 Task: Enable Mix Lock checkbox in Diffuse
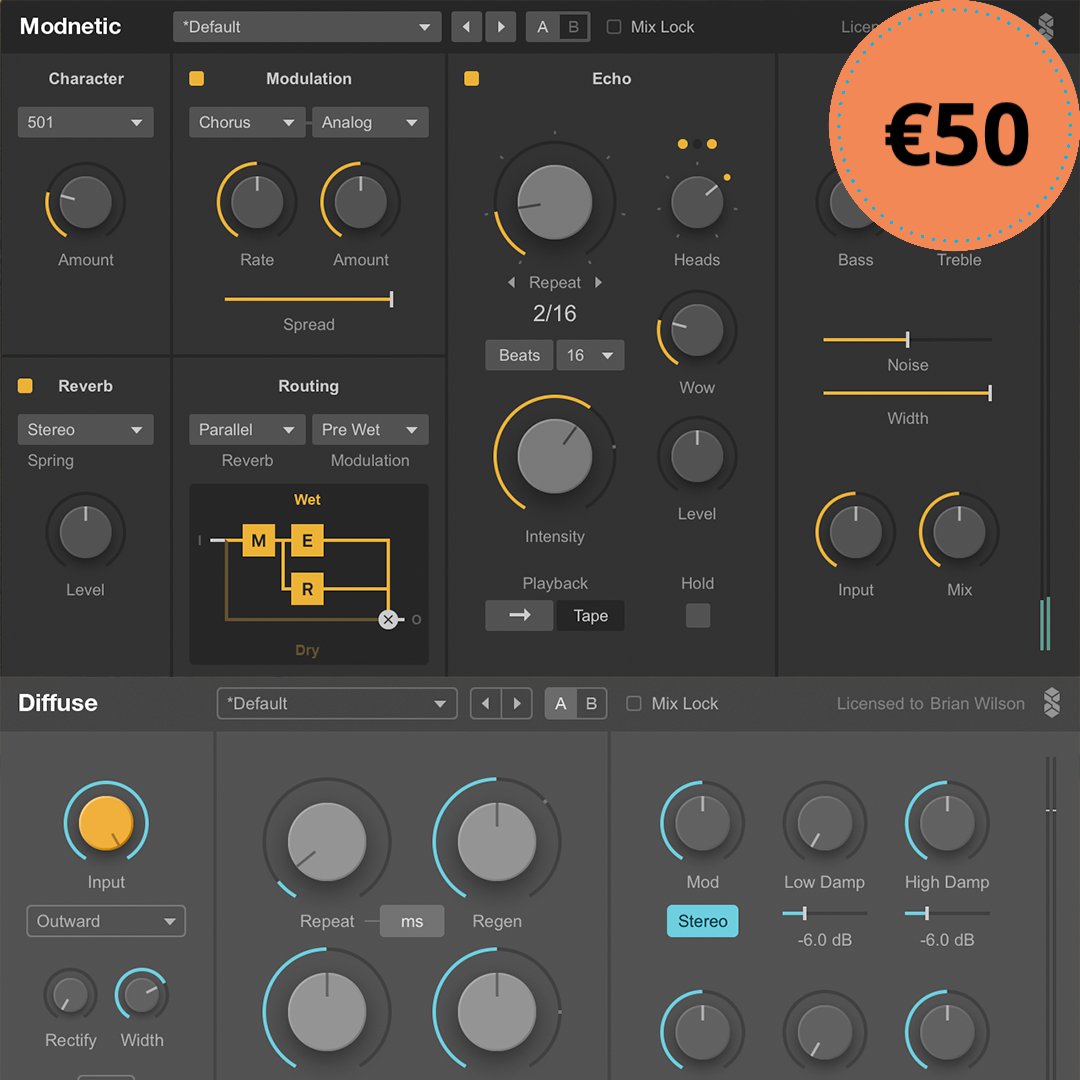pyautogui.click(x=634, y=703)
